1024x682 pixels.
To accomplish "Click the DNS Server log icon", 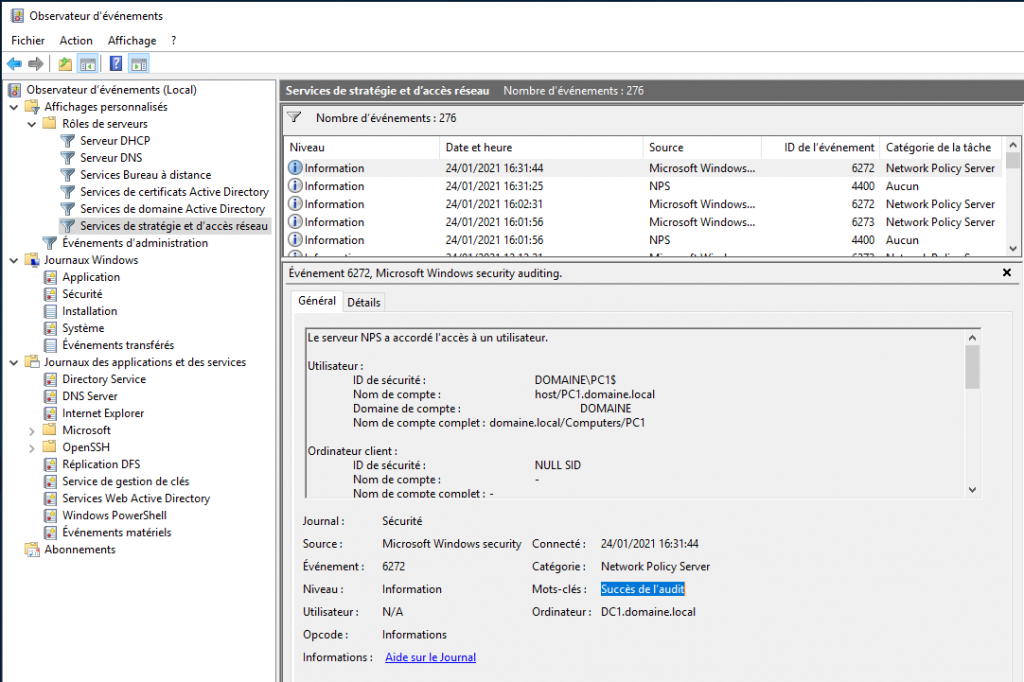I will click(50, 396).
